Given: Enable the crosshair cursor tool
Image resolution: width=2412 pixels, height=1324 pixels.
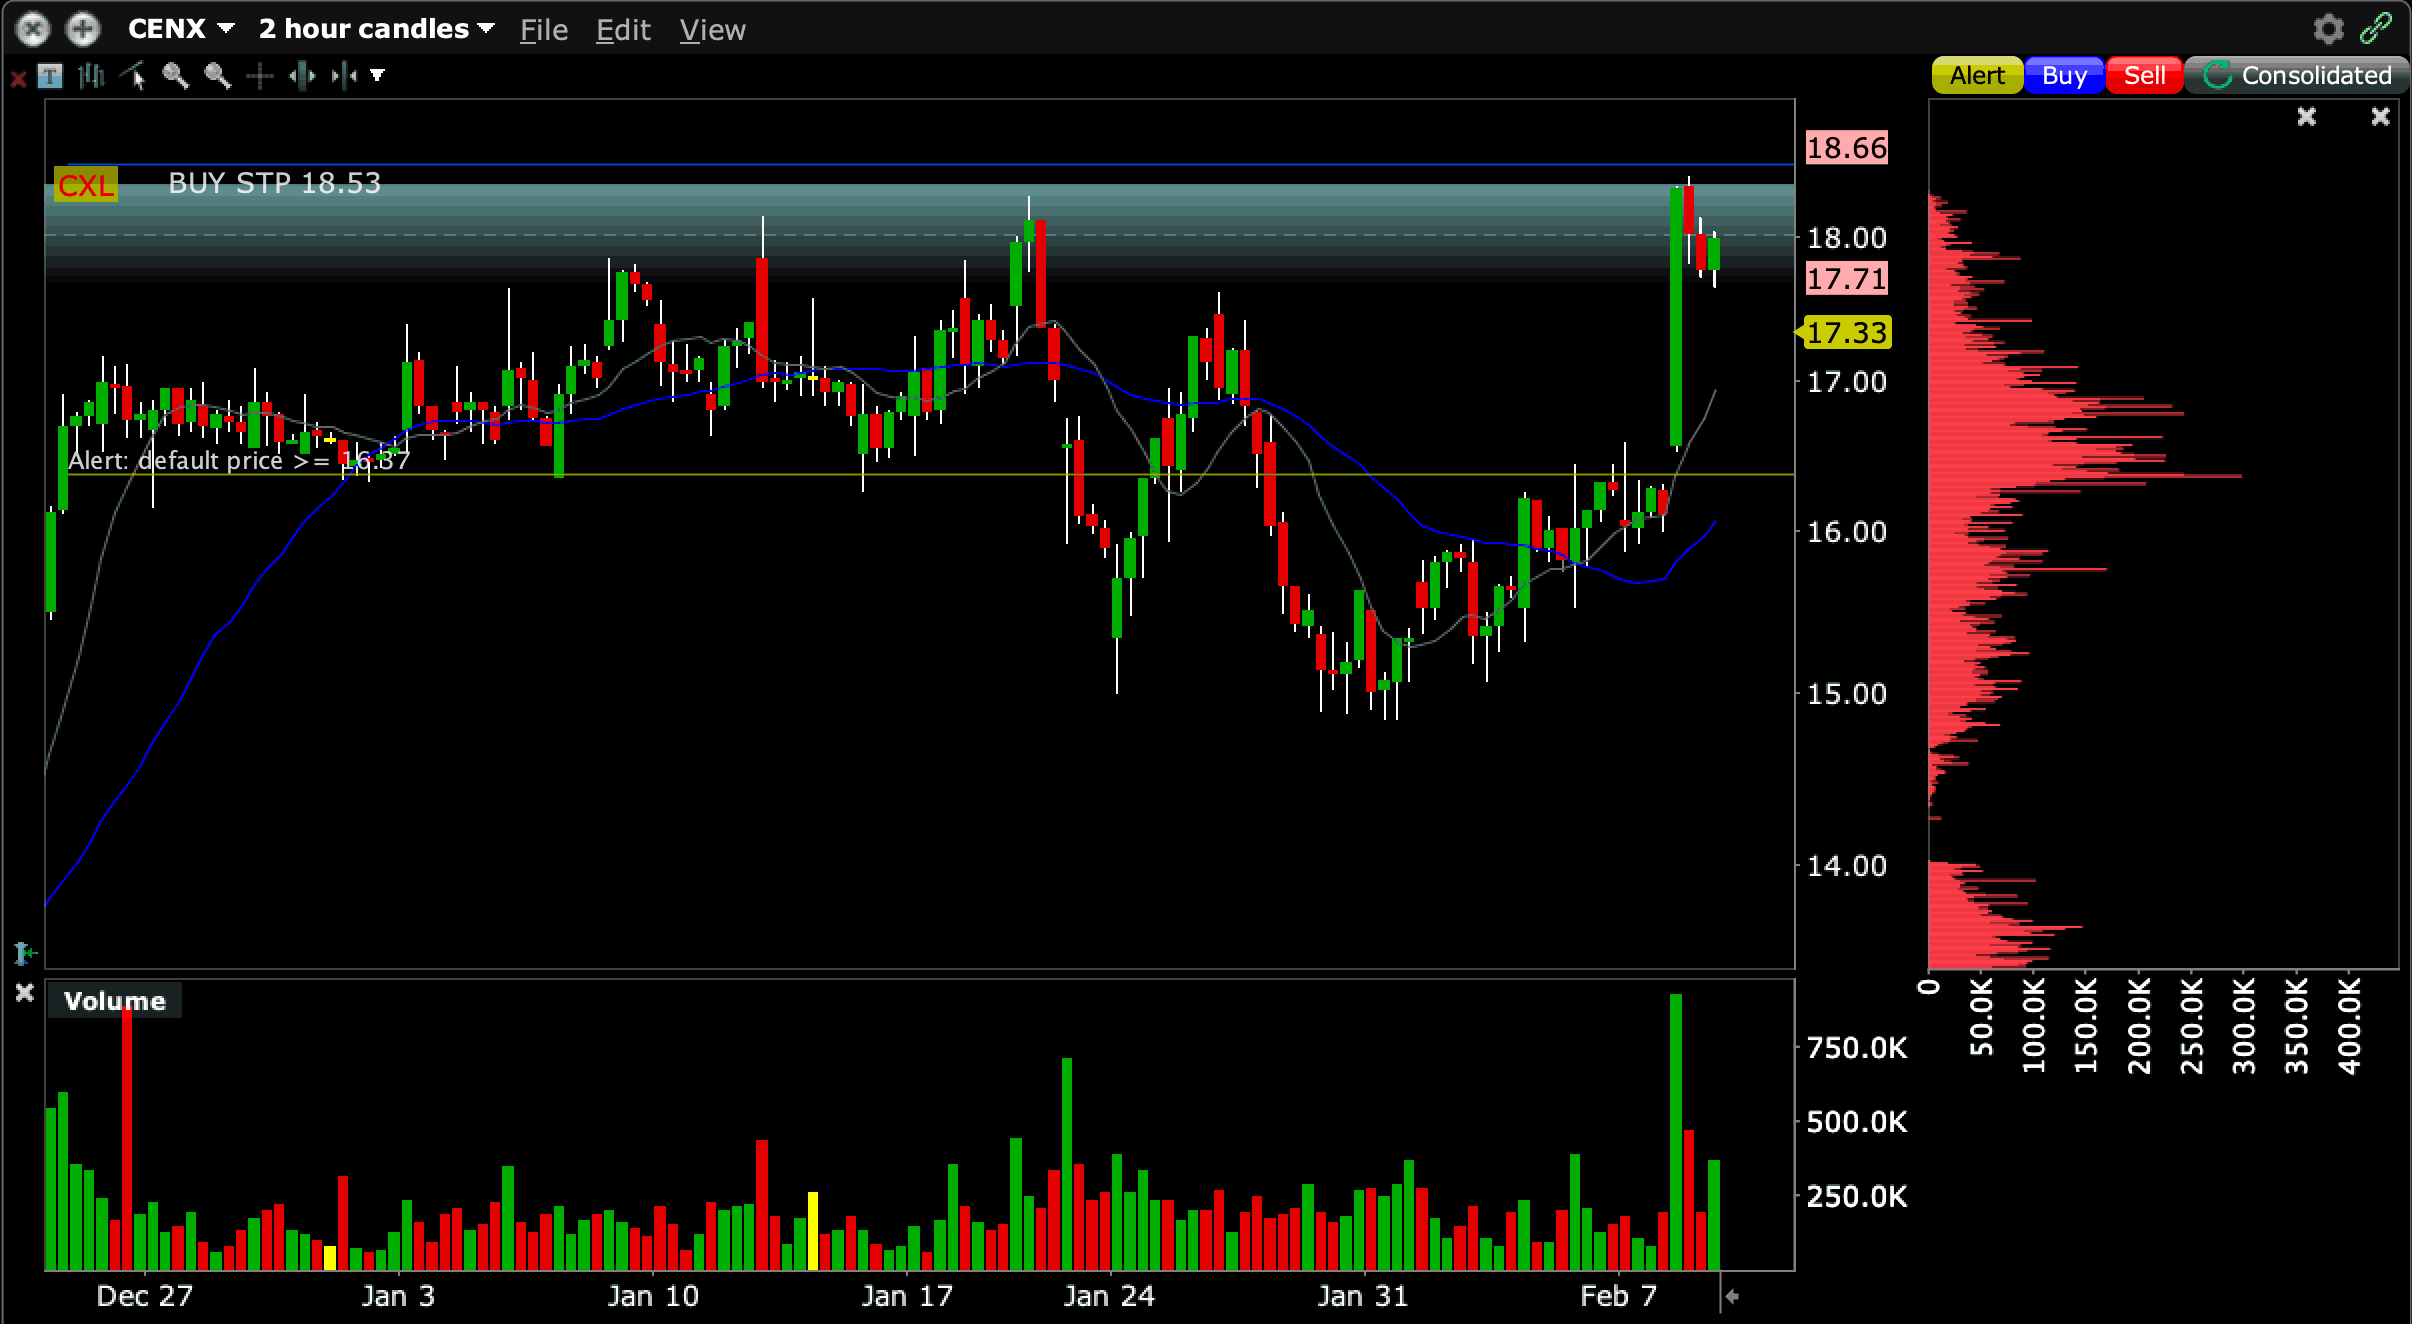Looking at the screenshot, I should (x=260, y=76).
